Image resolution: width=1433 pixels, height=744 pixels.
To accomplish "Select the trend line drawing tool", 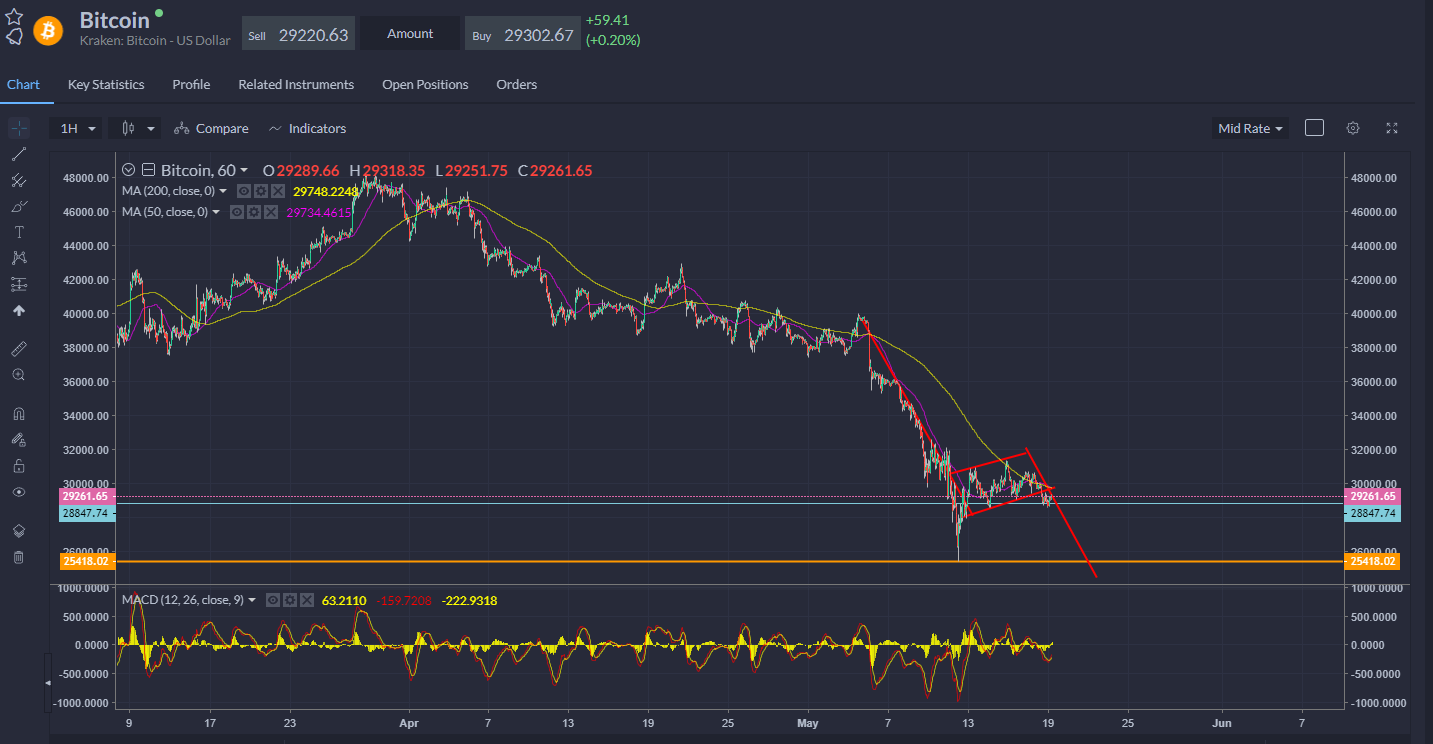I will pos(18,154).
